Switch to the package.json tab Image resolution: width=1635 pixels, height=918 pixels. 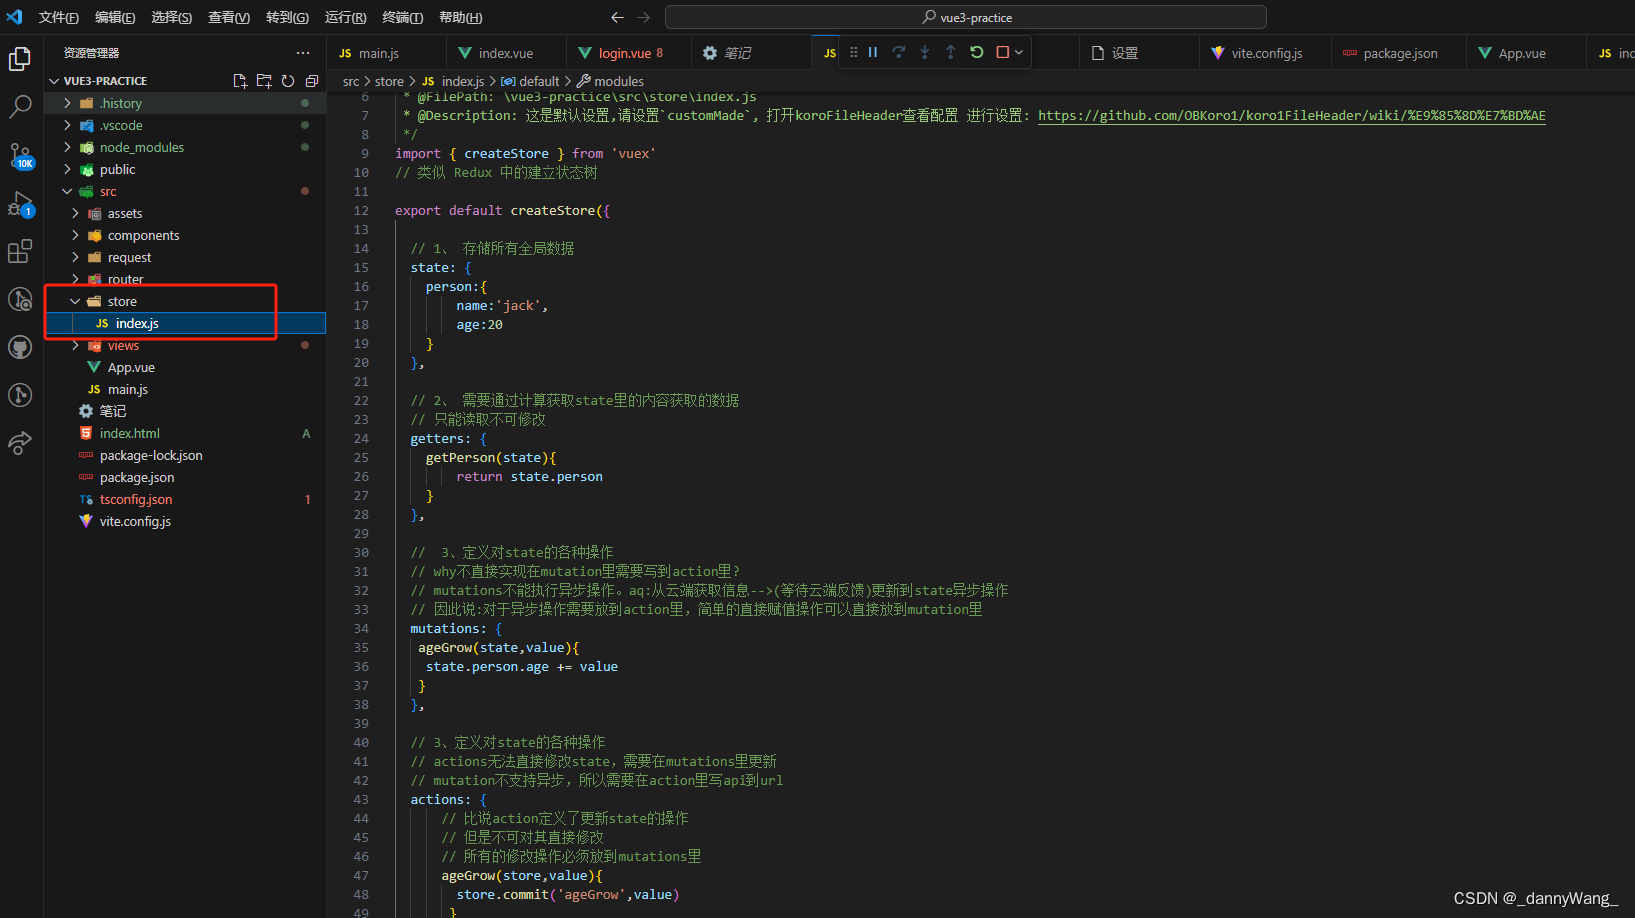pyautogui.click(x=1399, y=53)
